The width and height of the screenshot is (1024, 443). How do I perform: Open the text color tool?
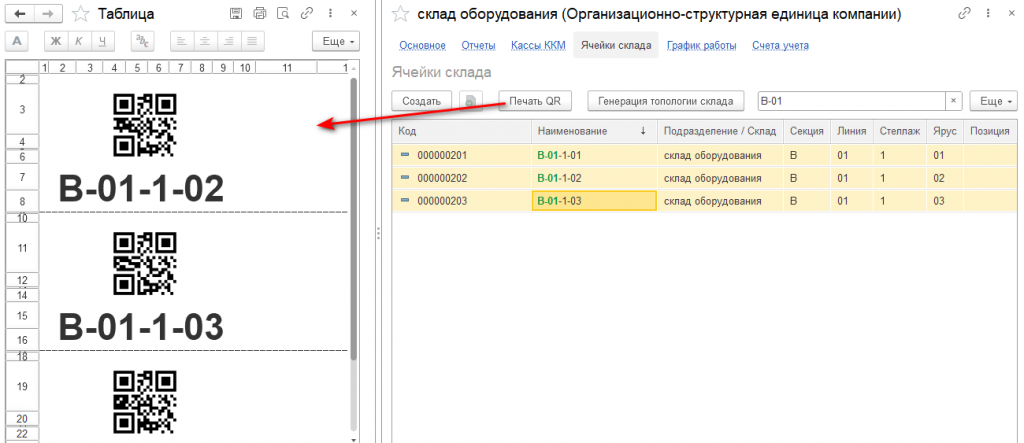point(140,41)
